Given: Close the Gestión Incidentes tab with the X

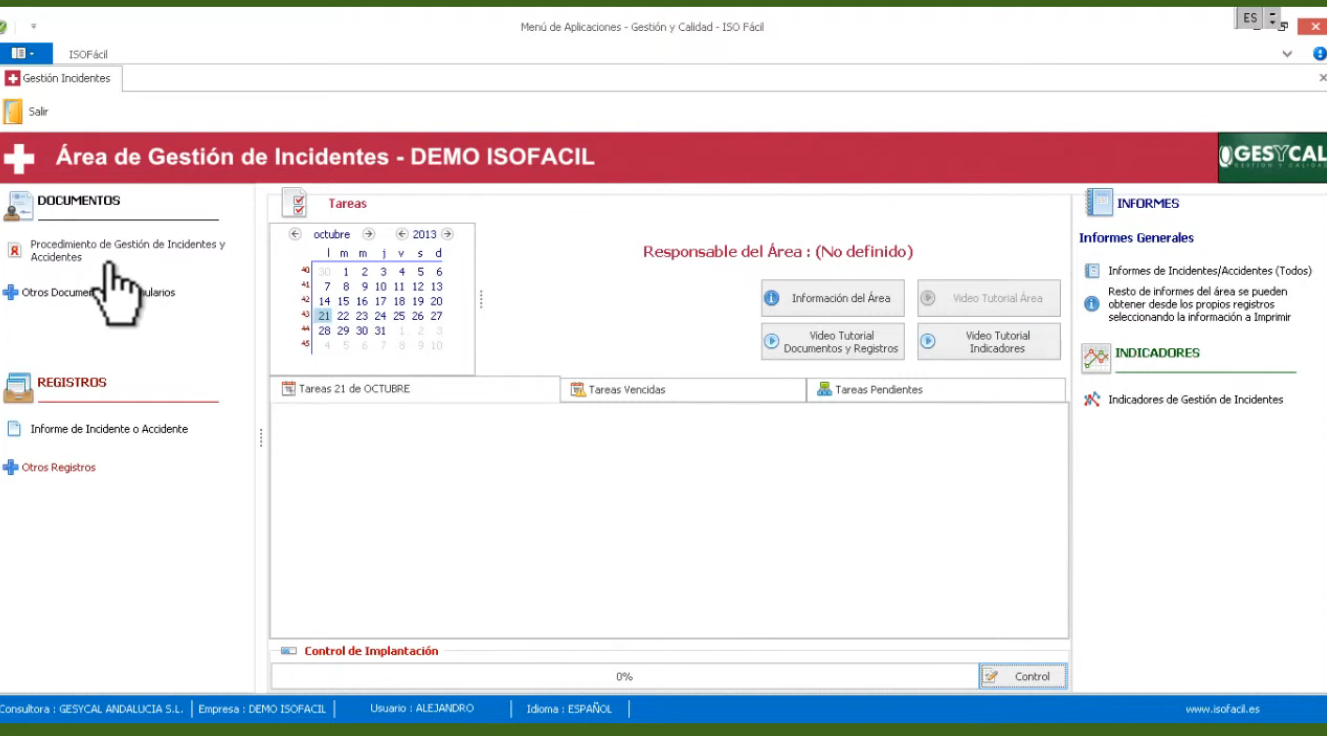Looking at the screenshot, I should coord(1323,78).
